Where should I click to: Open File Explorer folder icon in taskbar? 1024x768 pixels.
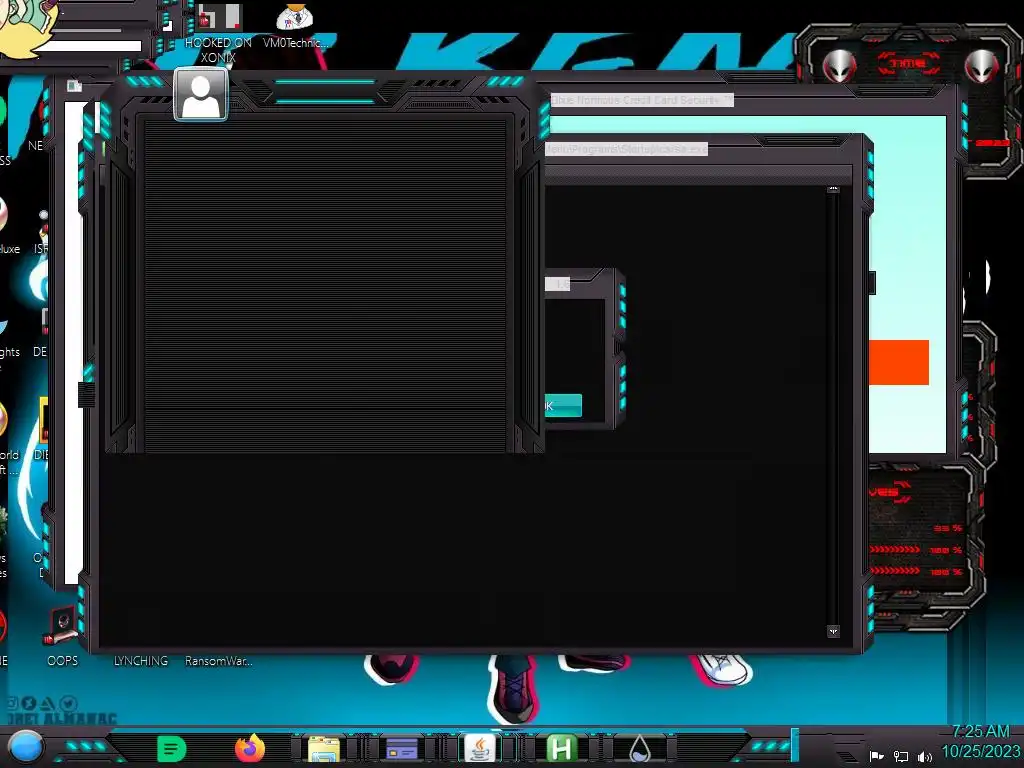[324, 749]
